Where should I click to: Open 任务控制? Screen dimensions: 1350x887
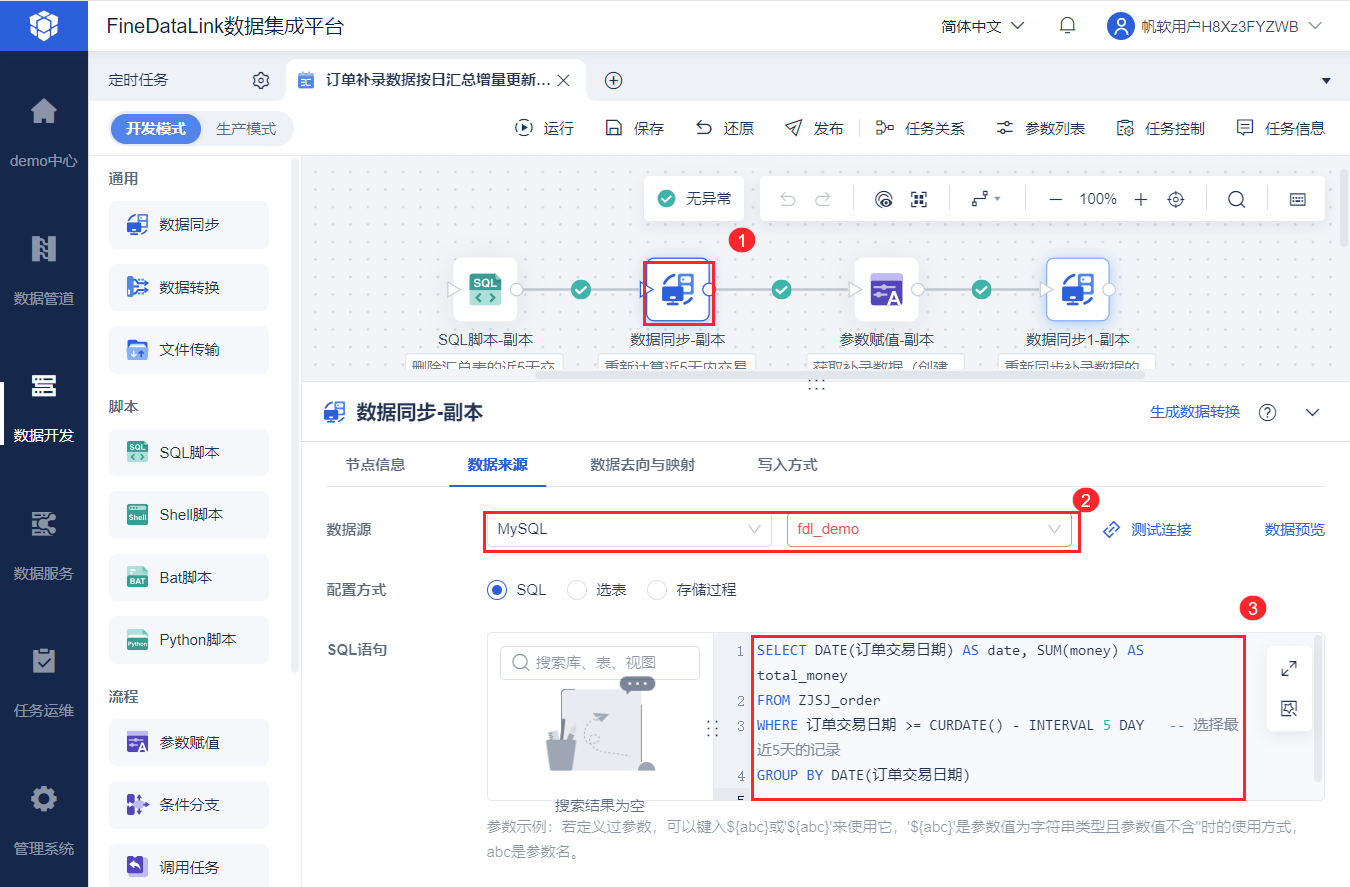pos(1160,128)
